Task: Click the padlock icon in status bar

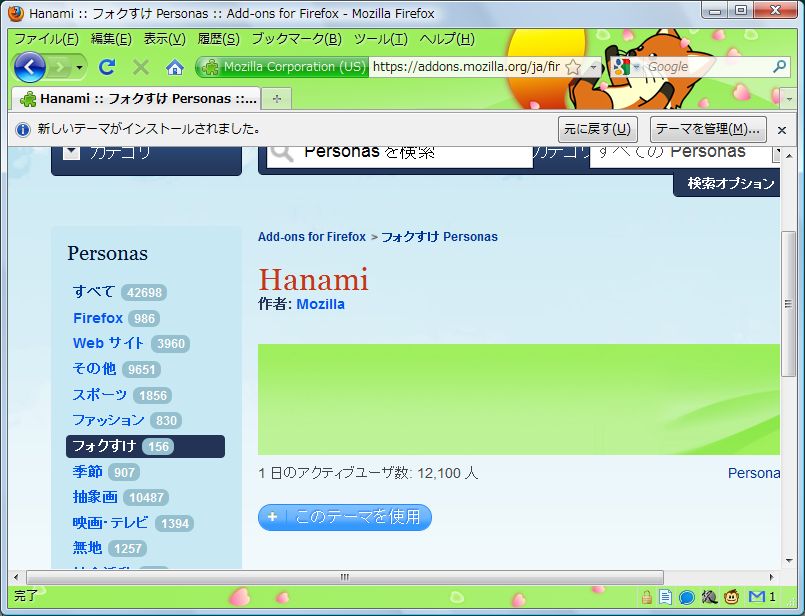Action: tap(647, 596)
